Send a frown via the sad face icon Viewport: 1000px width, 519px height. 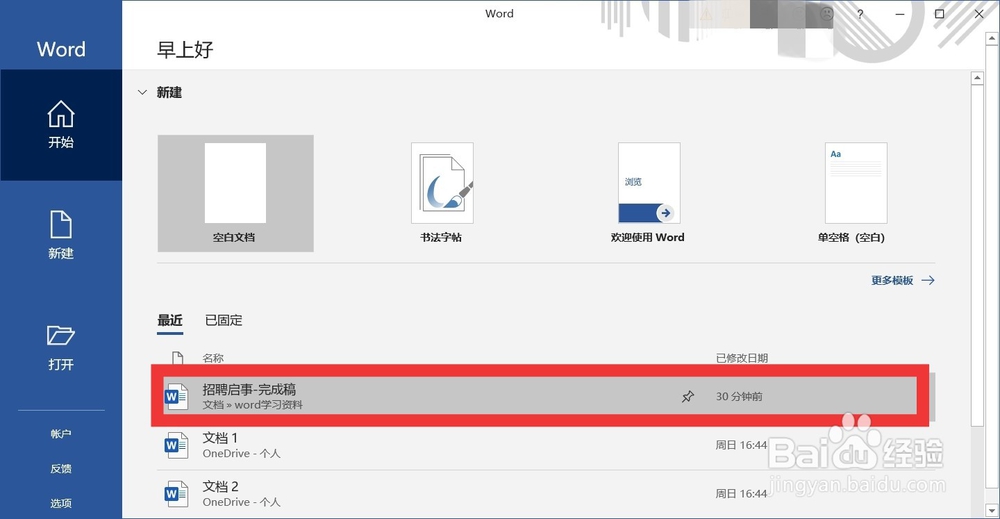point(827,14)
